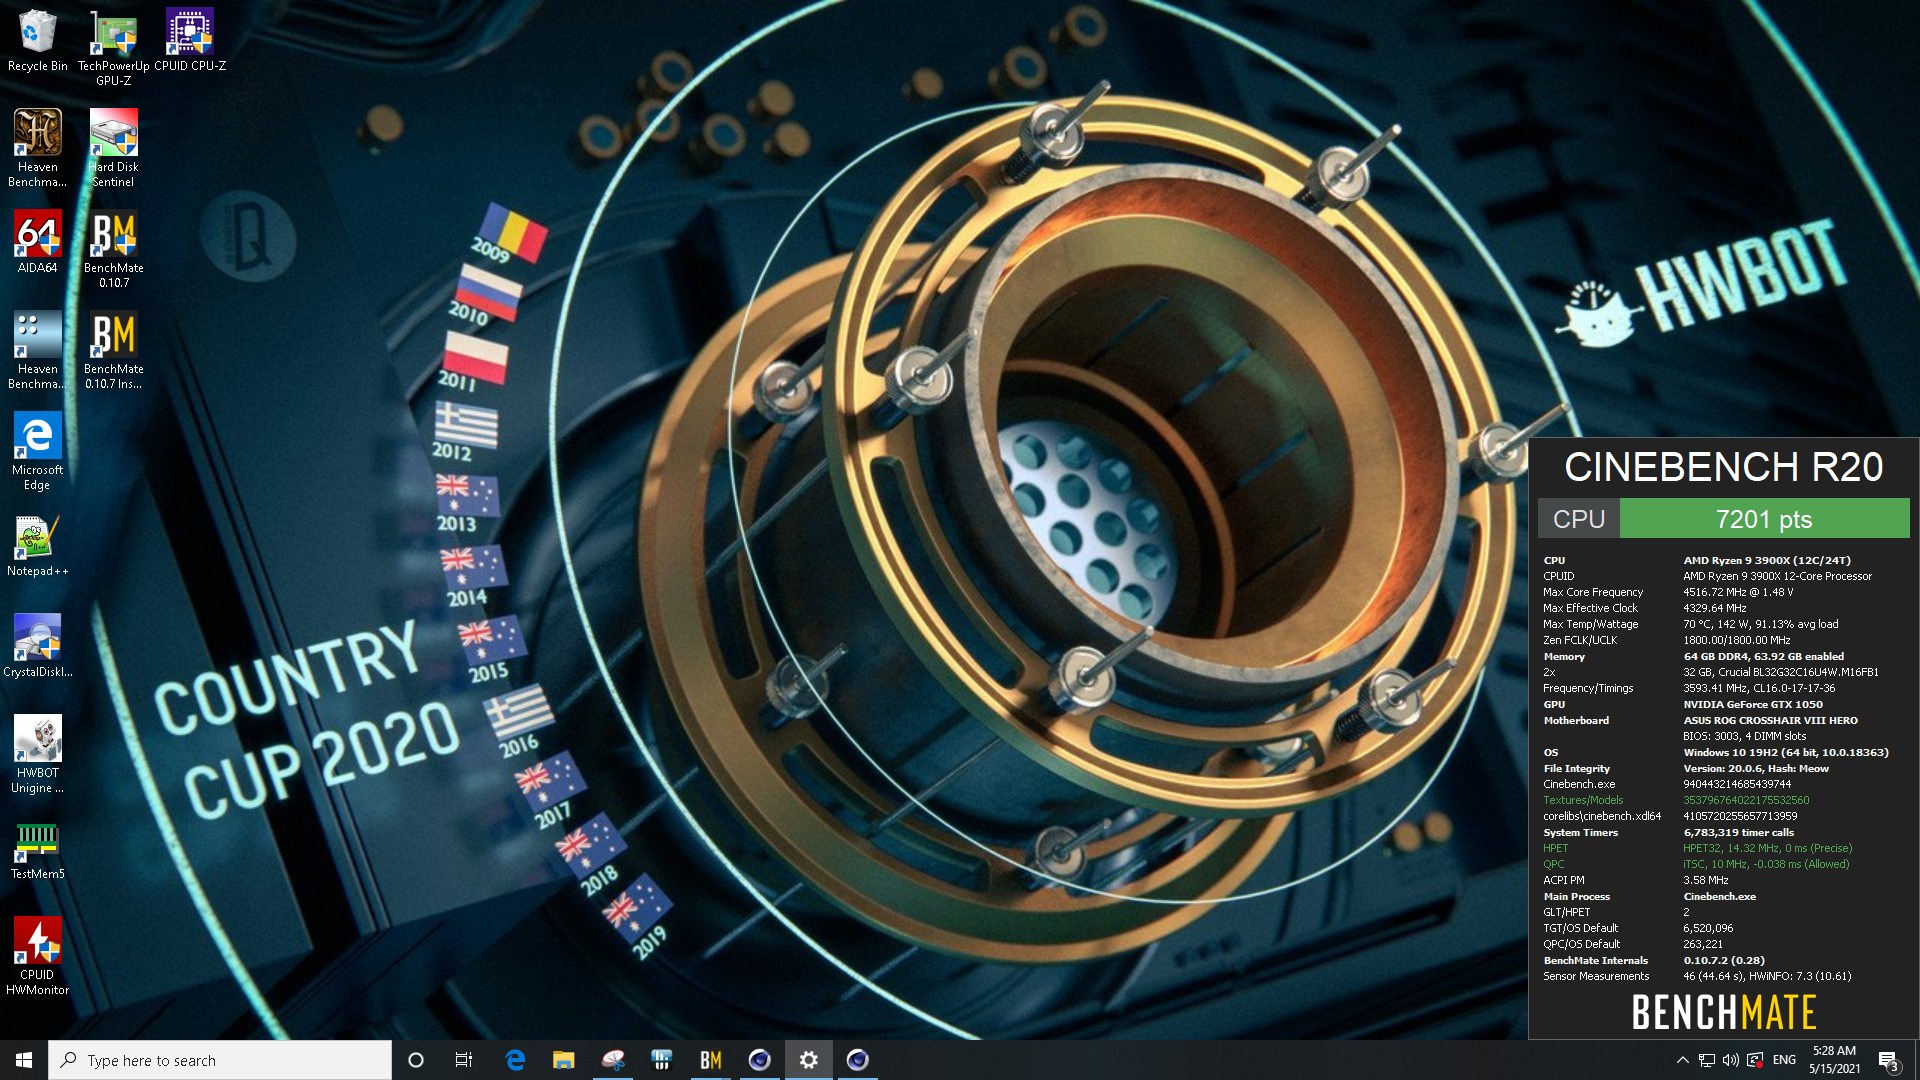This screenshot has width=1920, height=1080.
Task: Open CPUID CPU-Z desktop shortcut
Action: [x=190, y=42]
